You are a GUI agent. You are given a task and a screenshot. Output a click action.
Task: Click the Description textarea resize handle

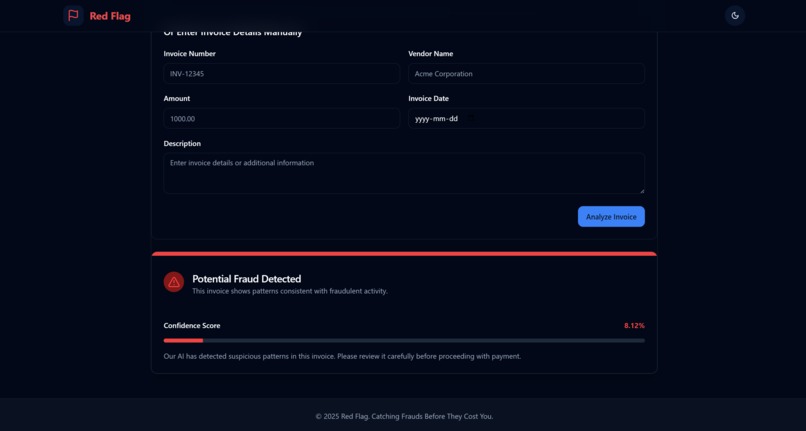pos(641,190)
